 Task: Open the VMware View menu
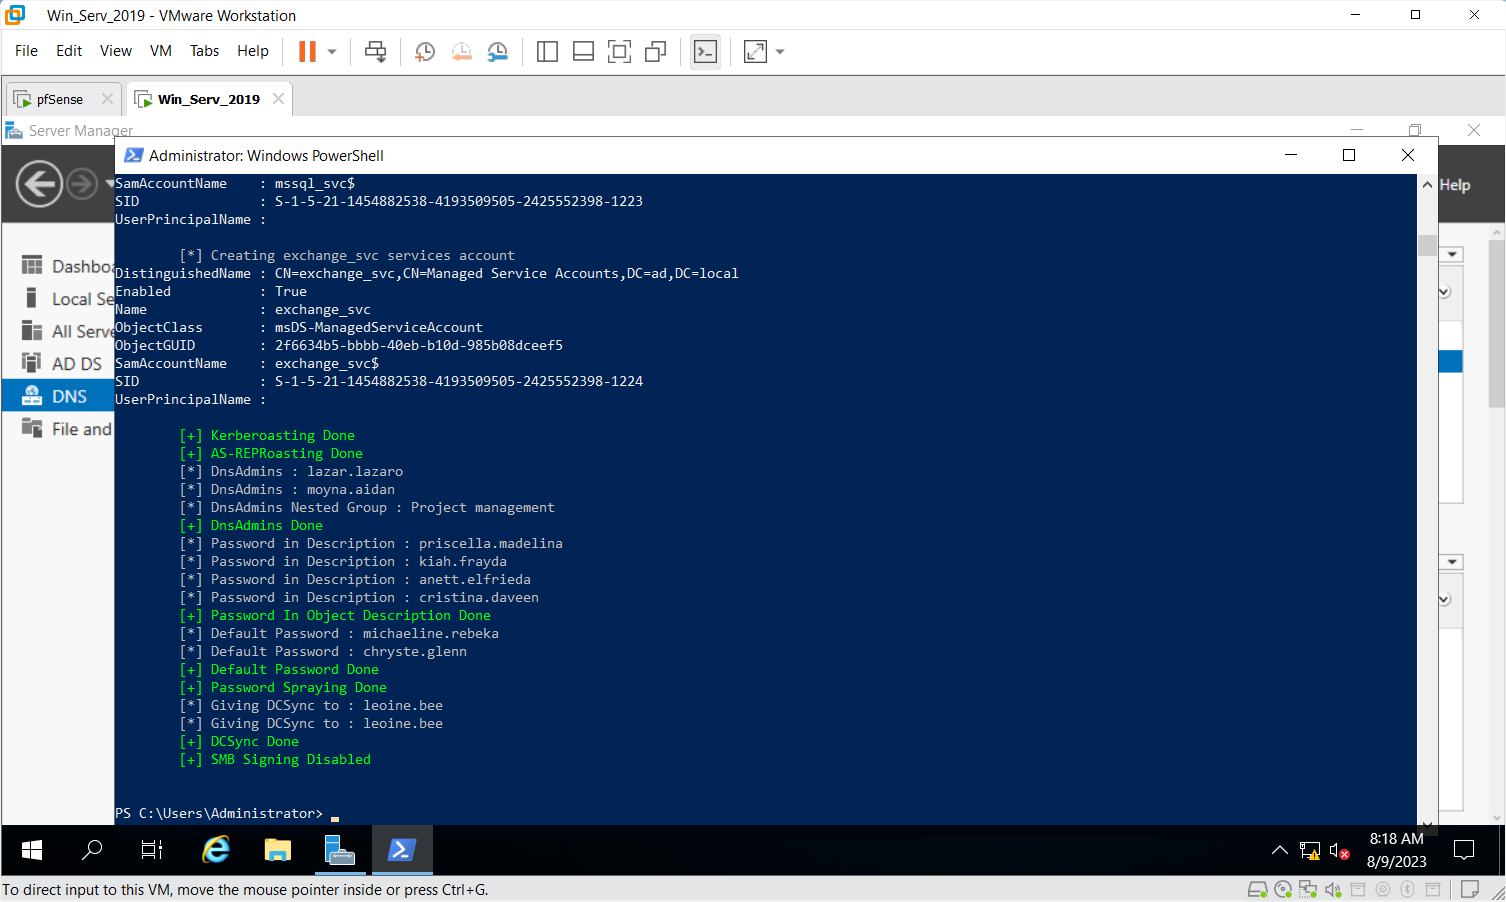[x=116, y=51]
